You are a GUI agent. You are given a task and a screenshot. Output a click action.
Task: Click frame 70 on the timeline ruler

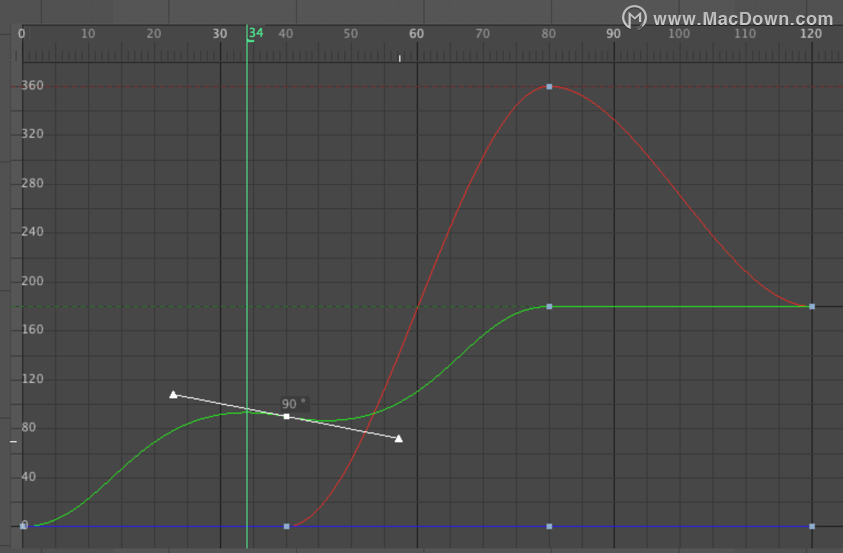point(482,34)
